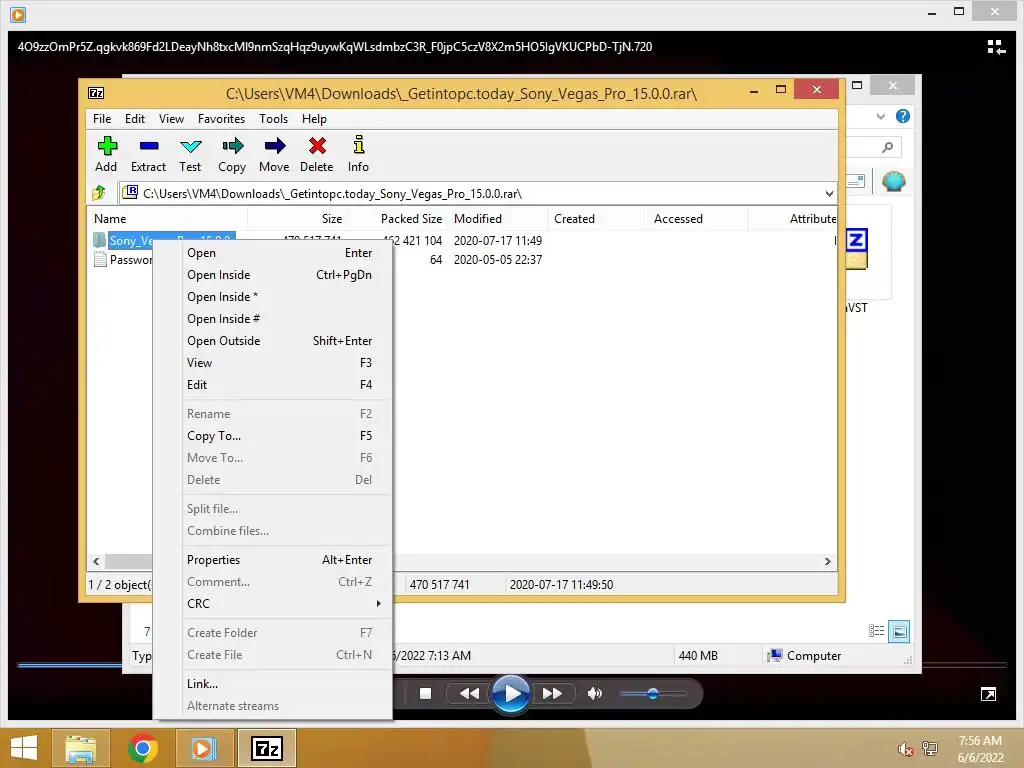The image size is (1024, 768).
Task: Click scroll left arrow of file list
Action: [x=97, y=562]
